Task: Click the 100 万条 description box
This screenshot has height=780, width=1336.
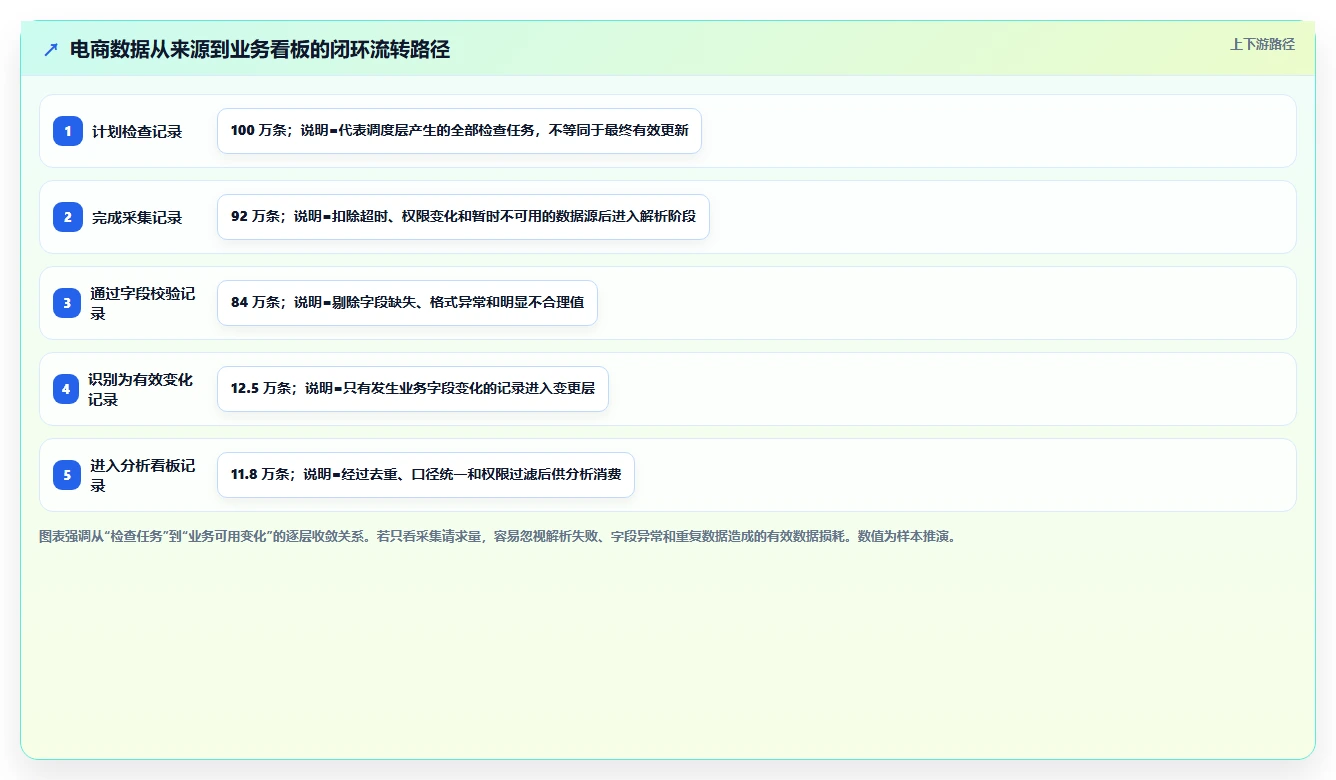Action: [460, 131]
